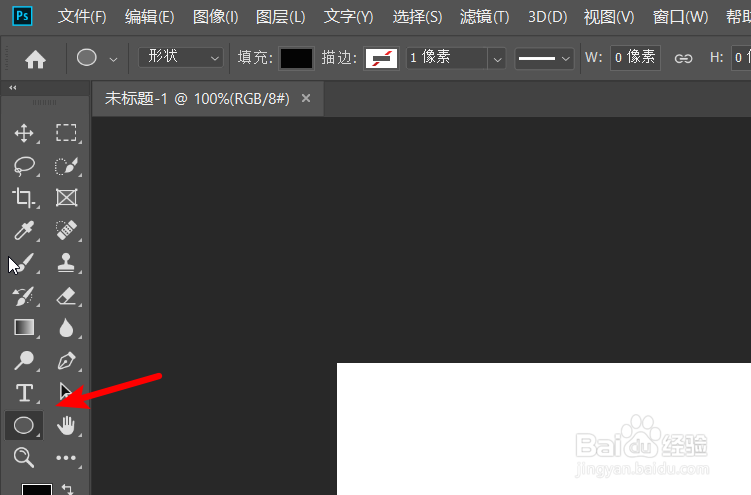Open the stroke line type dropdown
This screenshot has width=751, height=495.
coord(544,58)
